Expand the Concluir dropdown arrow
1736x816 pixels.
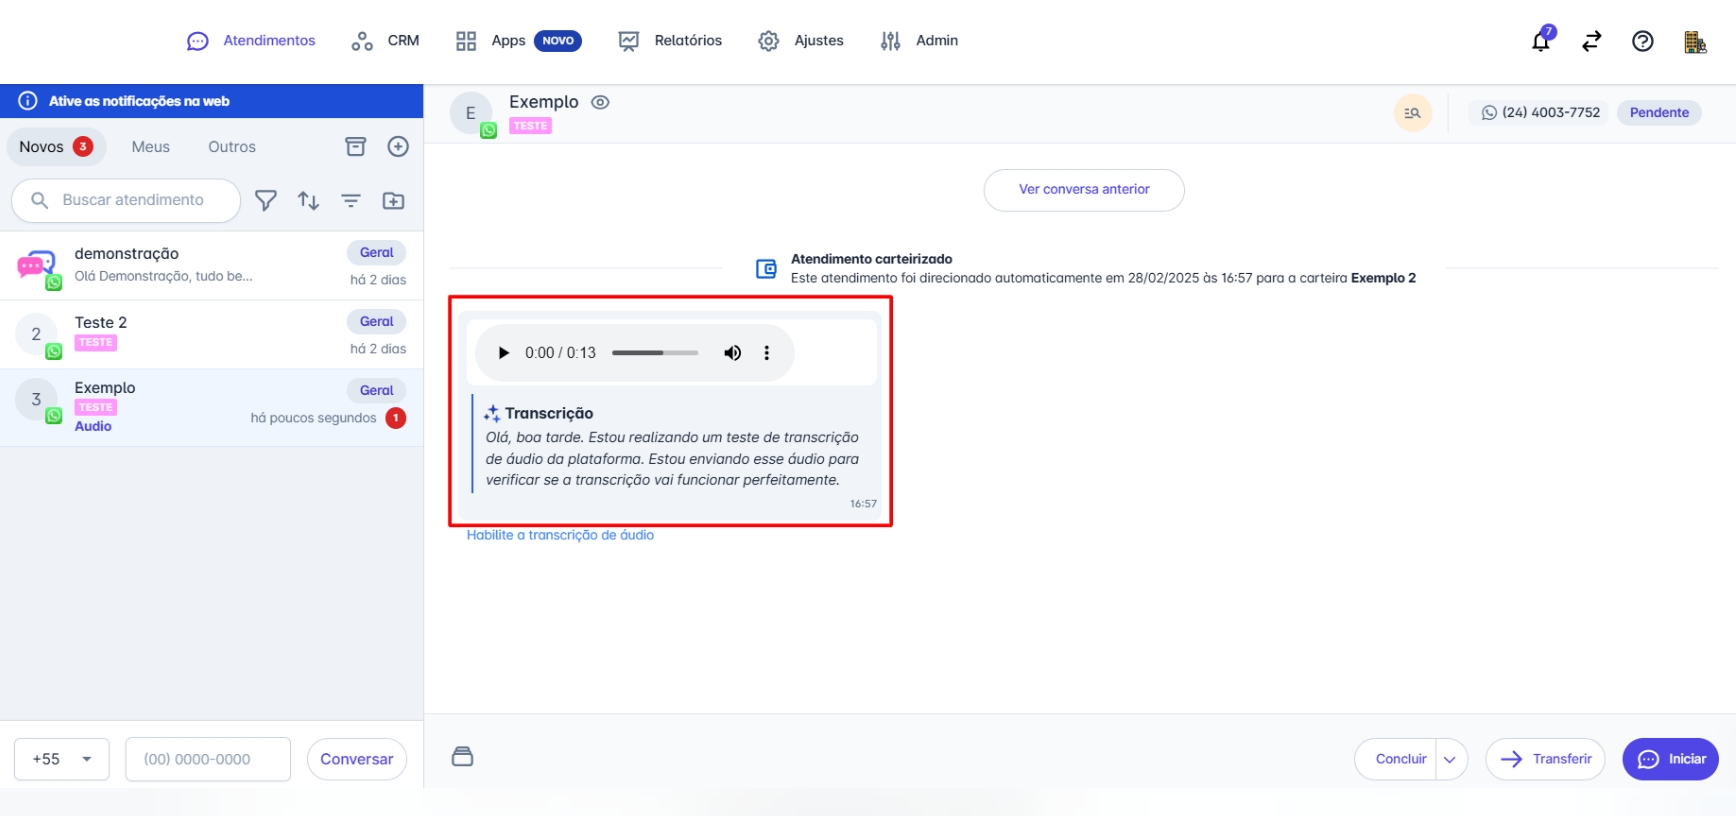[x=1450, y=760]
